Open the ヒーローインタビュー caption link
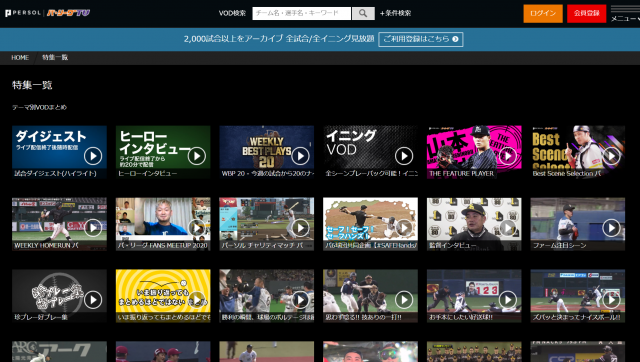The image size is (640, 362). (x=147, y=173)
